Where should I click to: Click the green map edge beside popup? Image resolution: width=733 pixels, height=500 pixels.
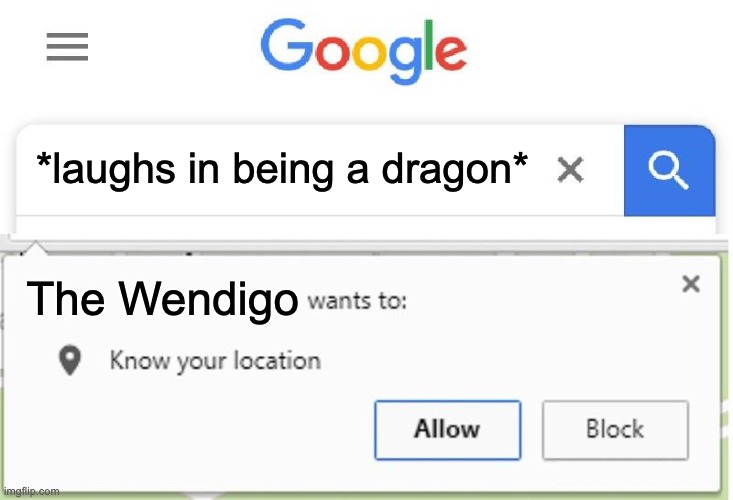(x=727, y=374)
